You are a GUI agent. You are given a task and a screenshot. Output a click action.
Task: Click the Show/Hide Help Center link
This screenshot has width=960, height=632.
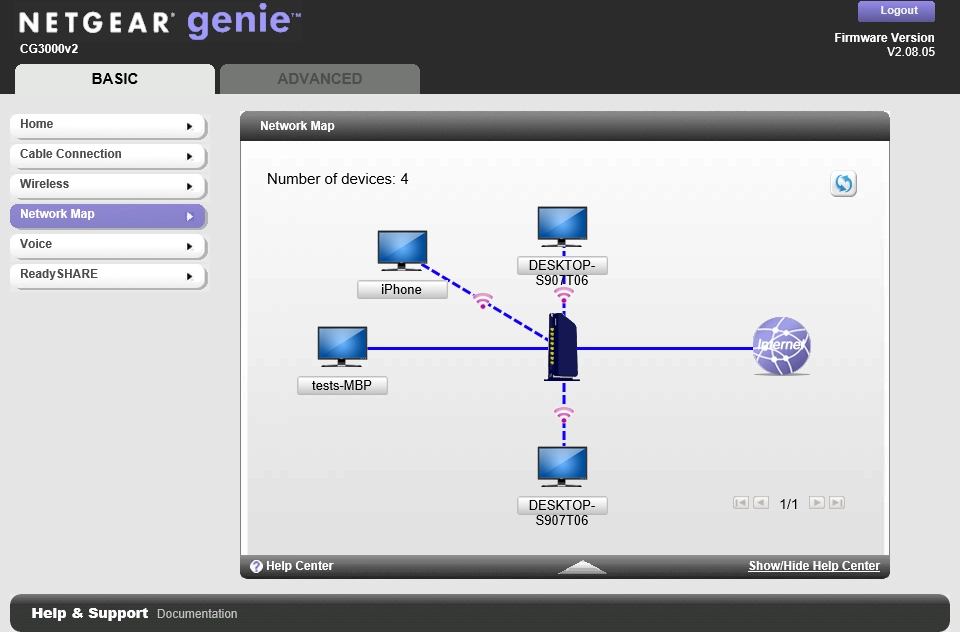pos(814,566)
